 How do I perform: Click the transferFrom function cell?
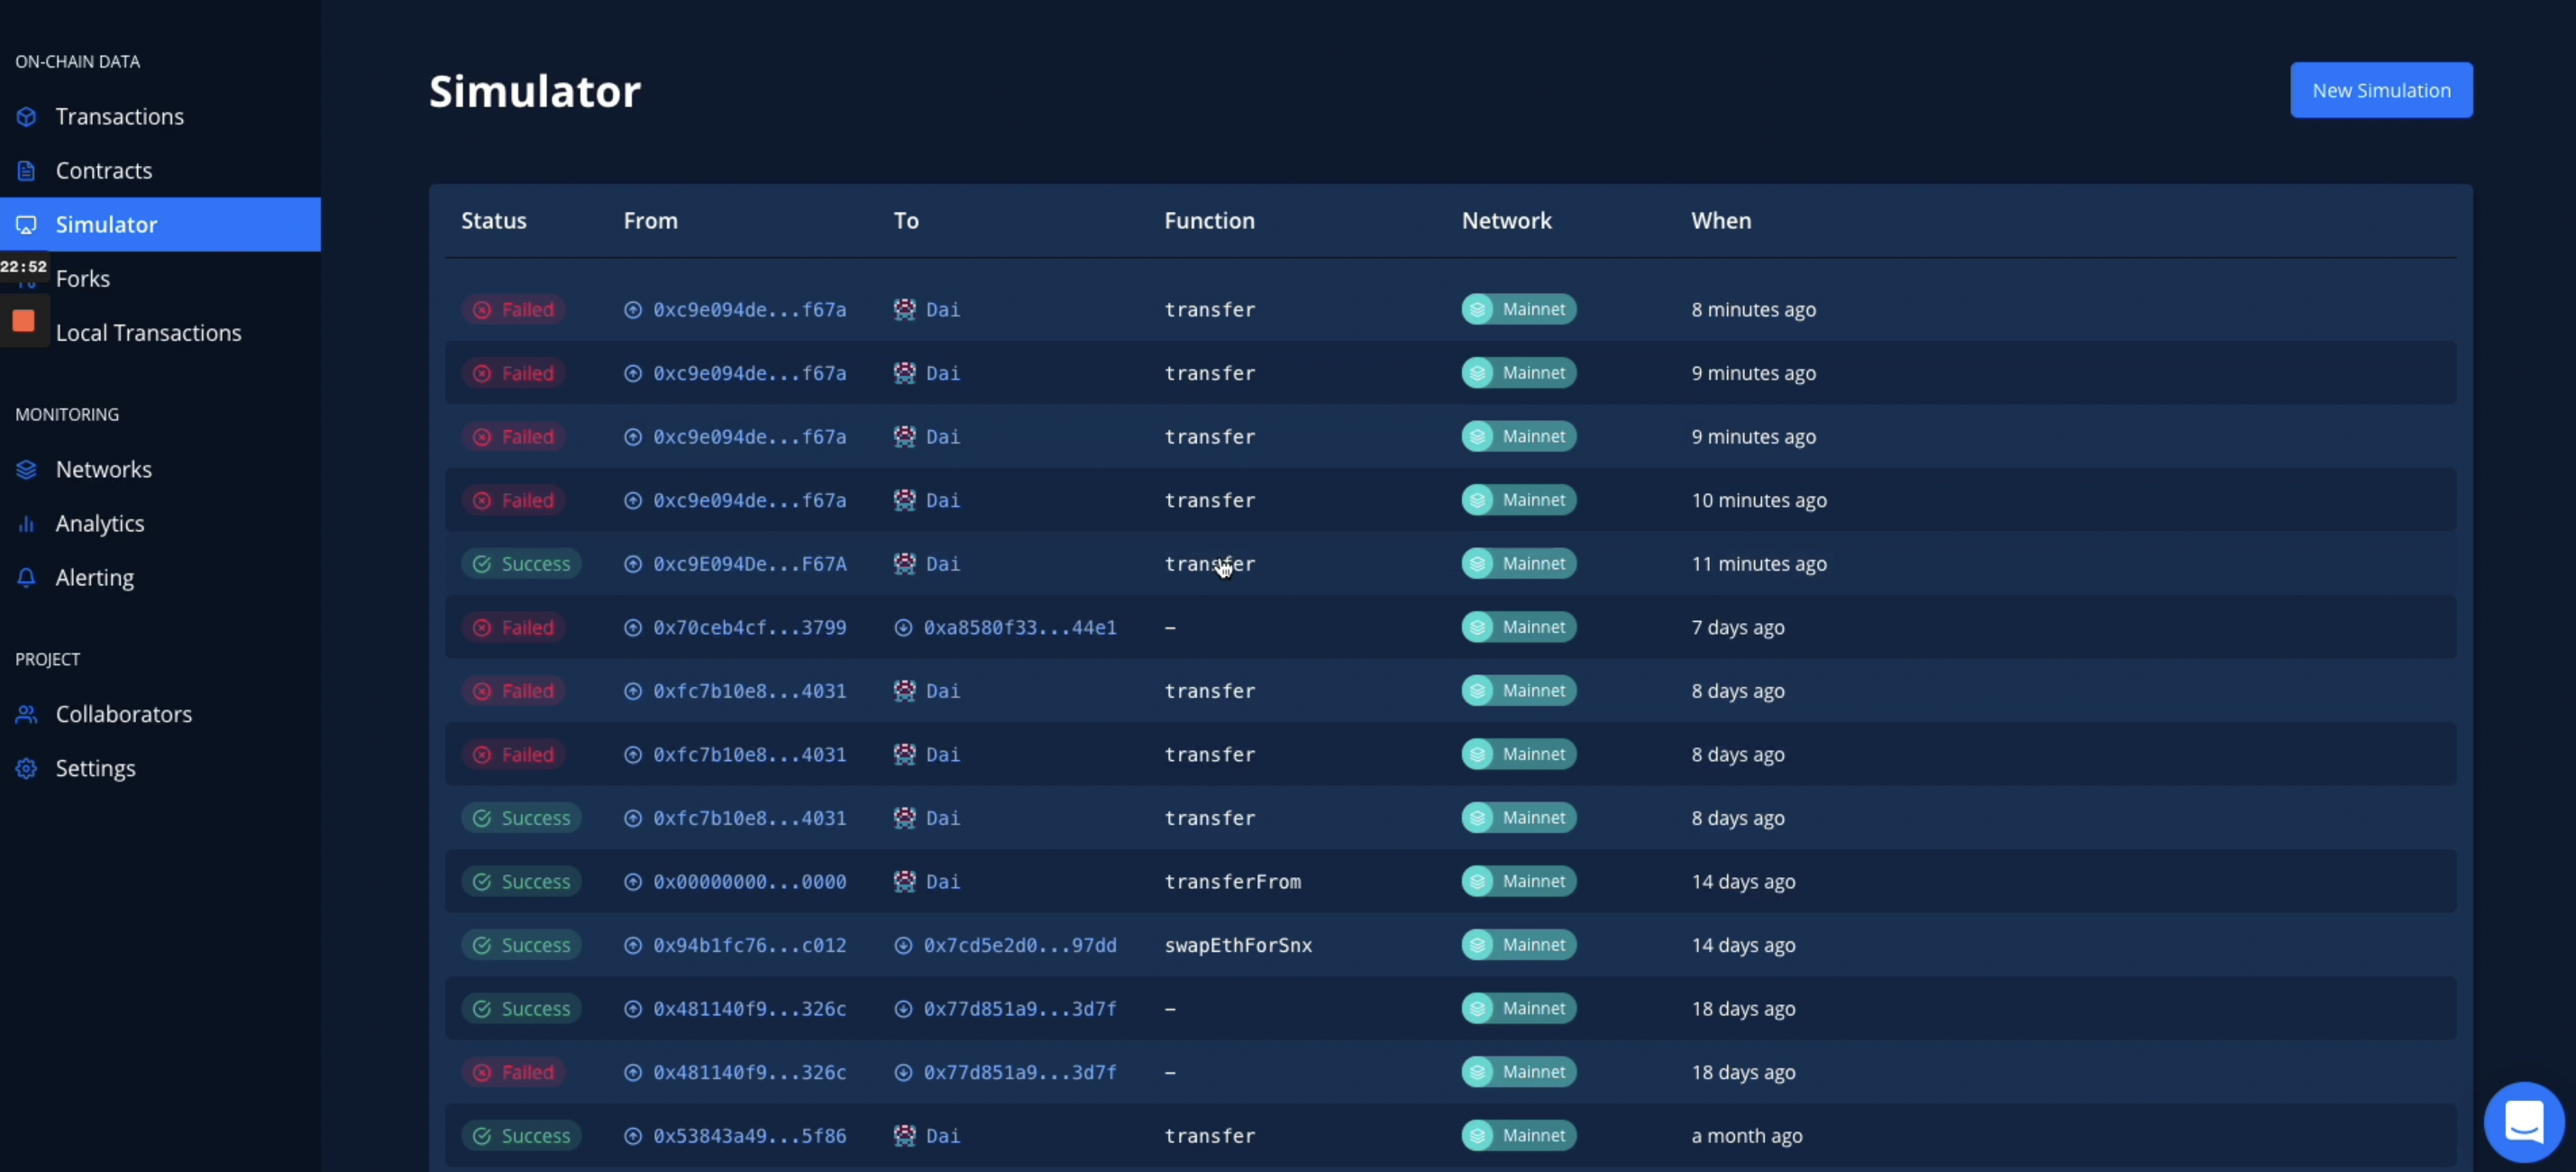click(x=1233, y=882)
